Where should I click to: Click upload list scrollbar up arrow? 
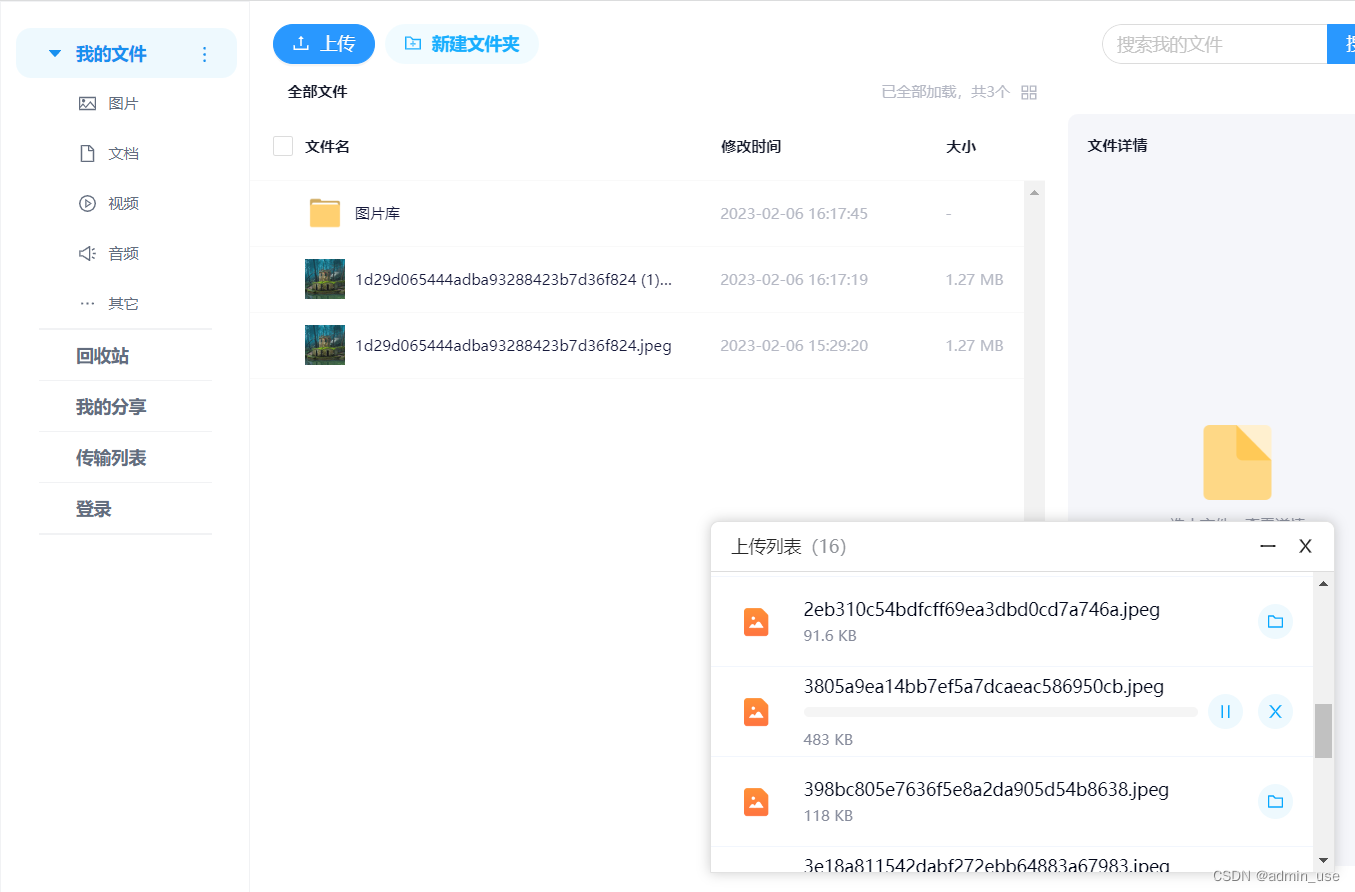(1323, 583)
